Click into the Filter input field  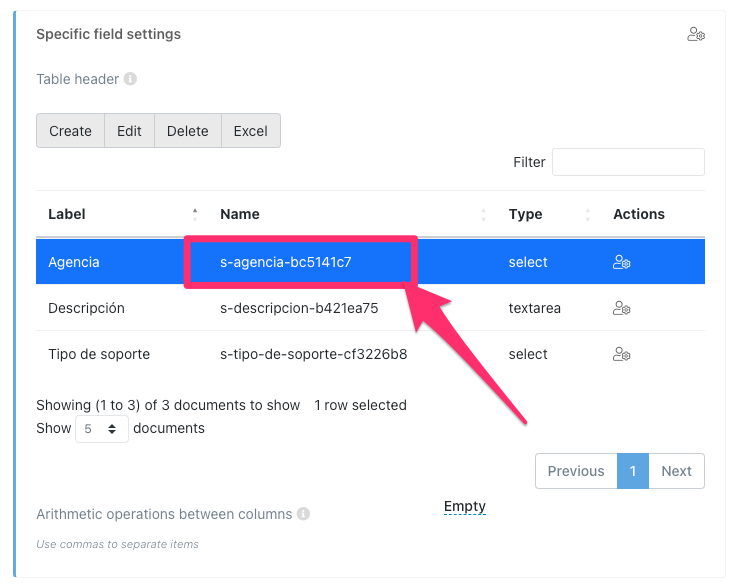(628, 162)
